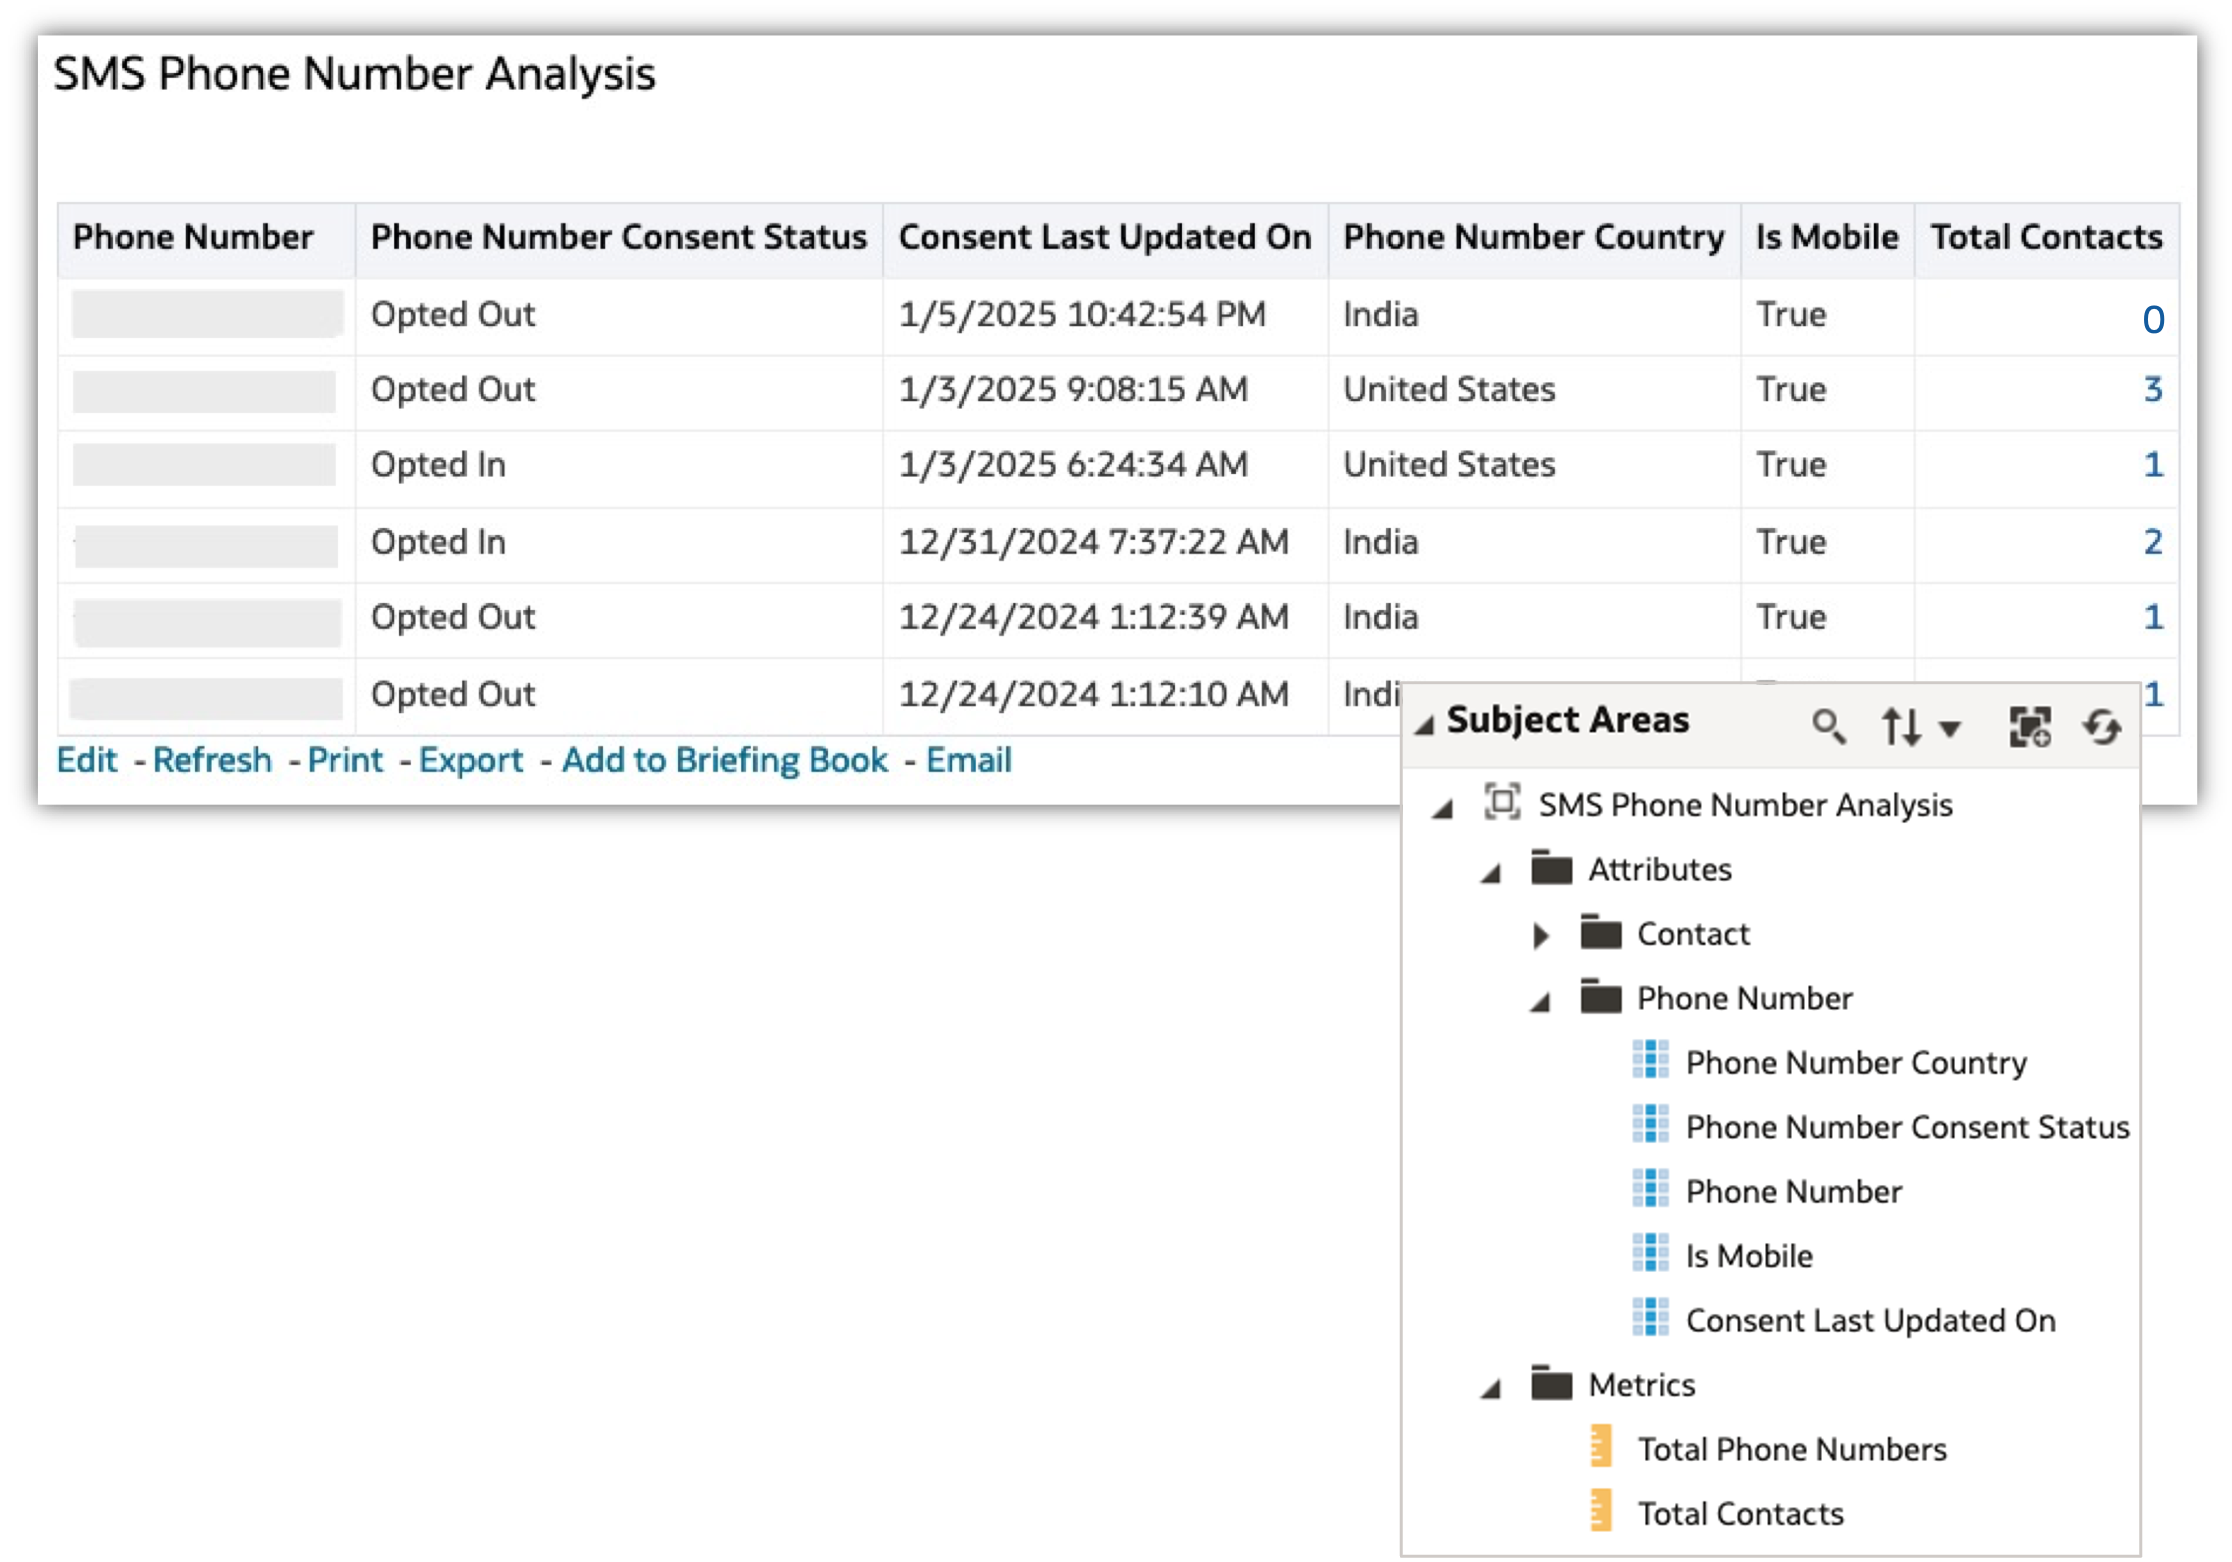Click the search icon in Subject Areas
Screen dimensions: 2232x1562
tap(1828, 726)
